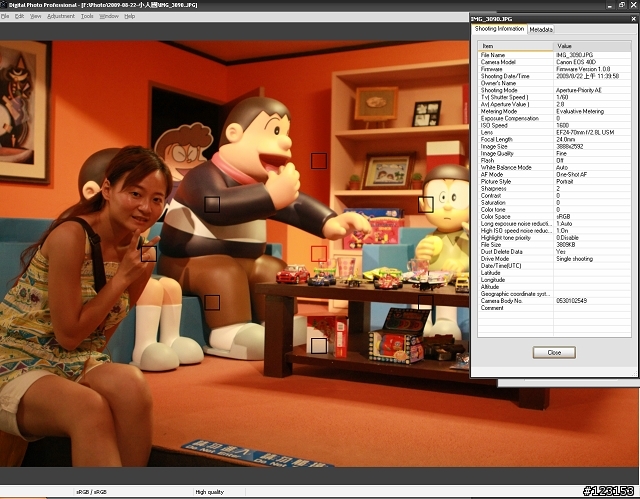
Task: Select the Shooting Mode row
Action: click(554, 90)
